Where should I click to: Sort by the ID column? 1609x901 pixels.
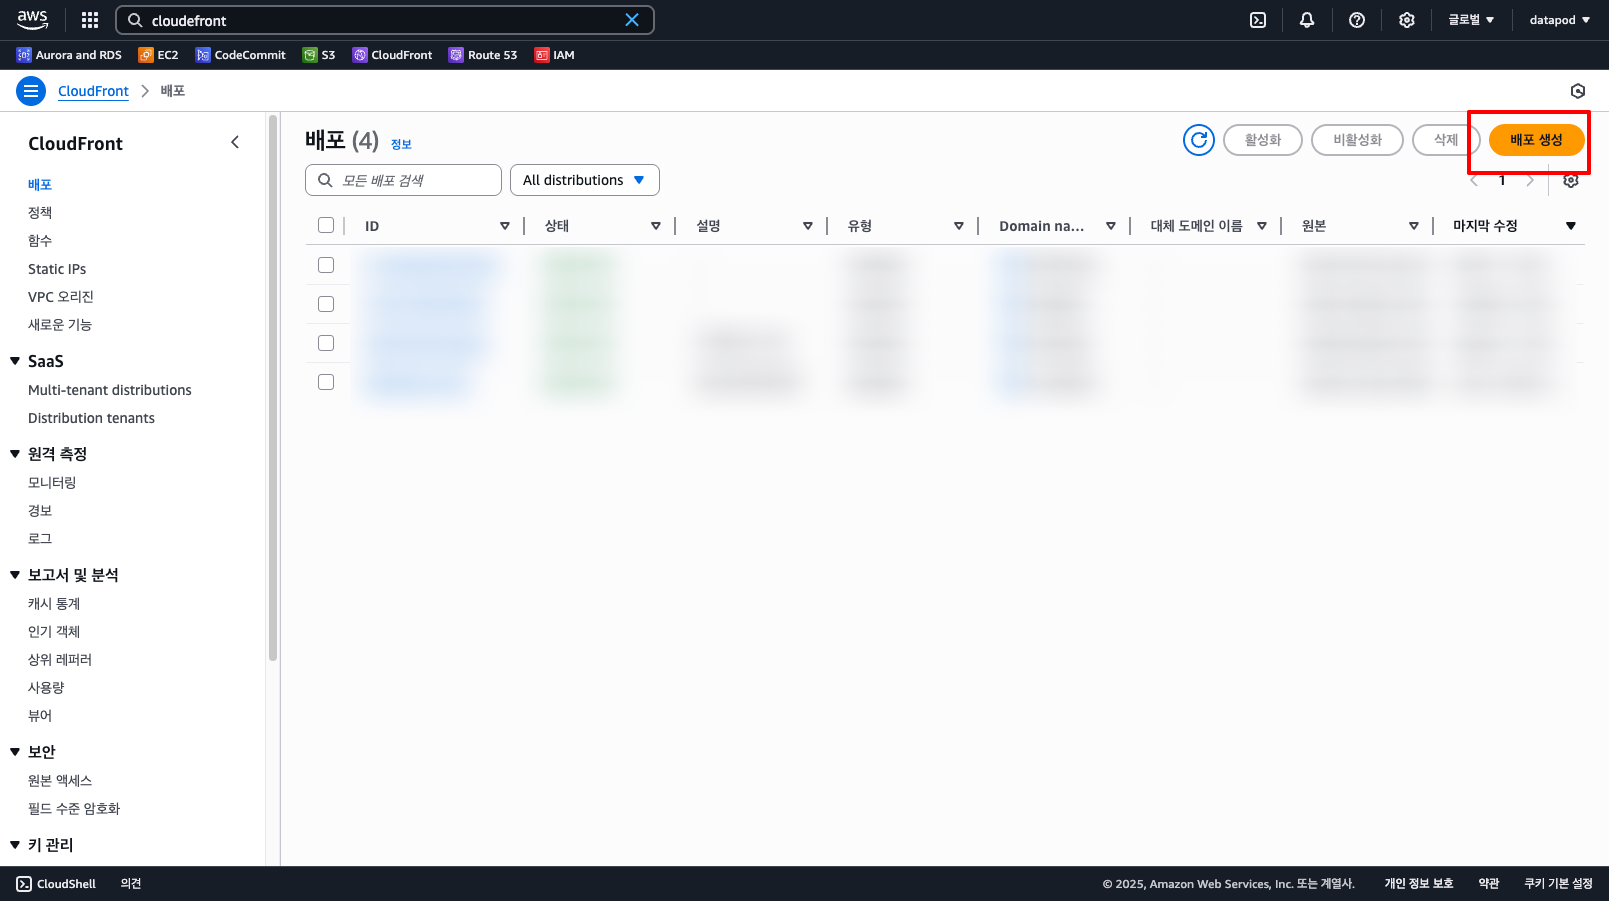[505, 226]
